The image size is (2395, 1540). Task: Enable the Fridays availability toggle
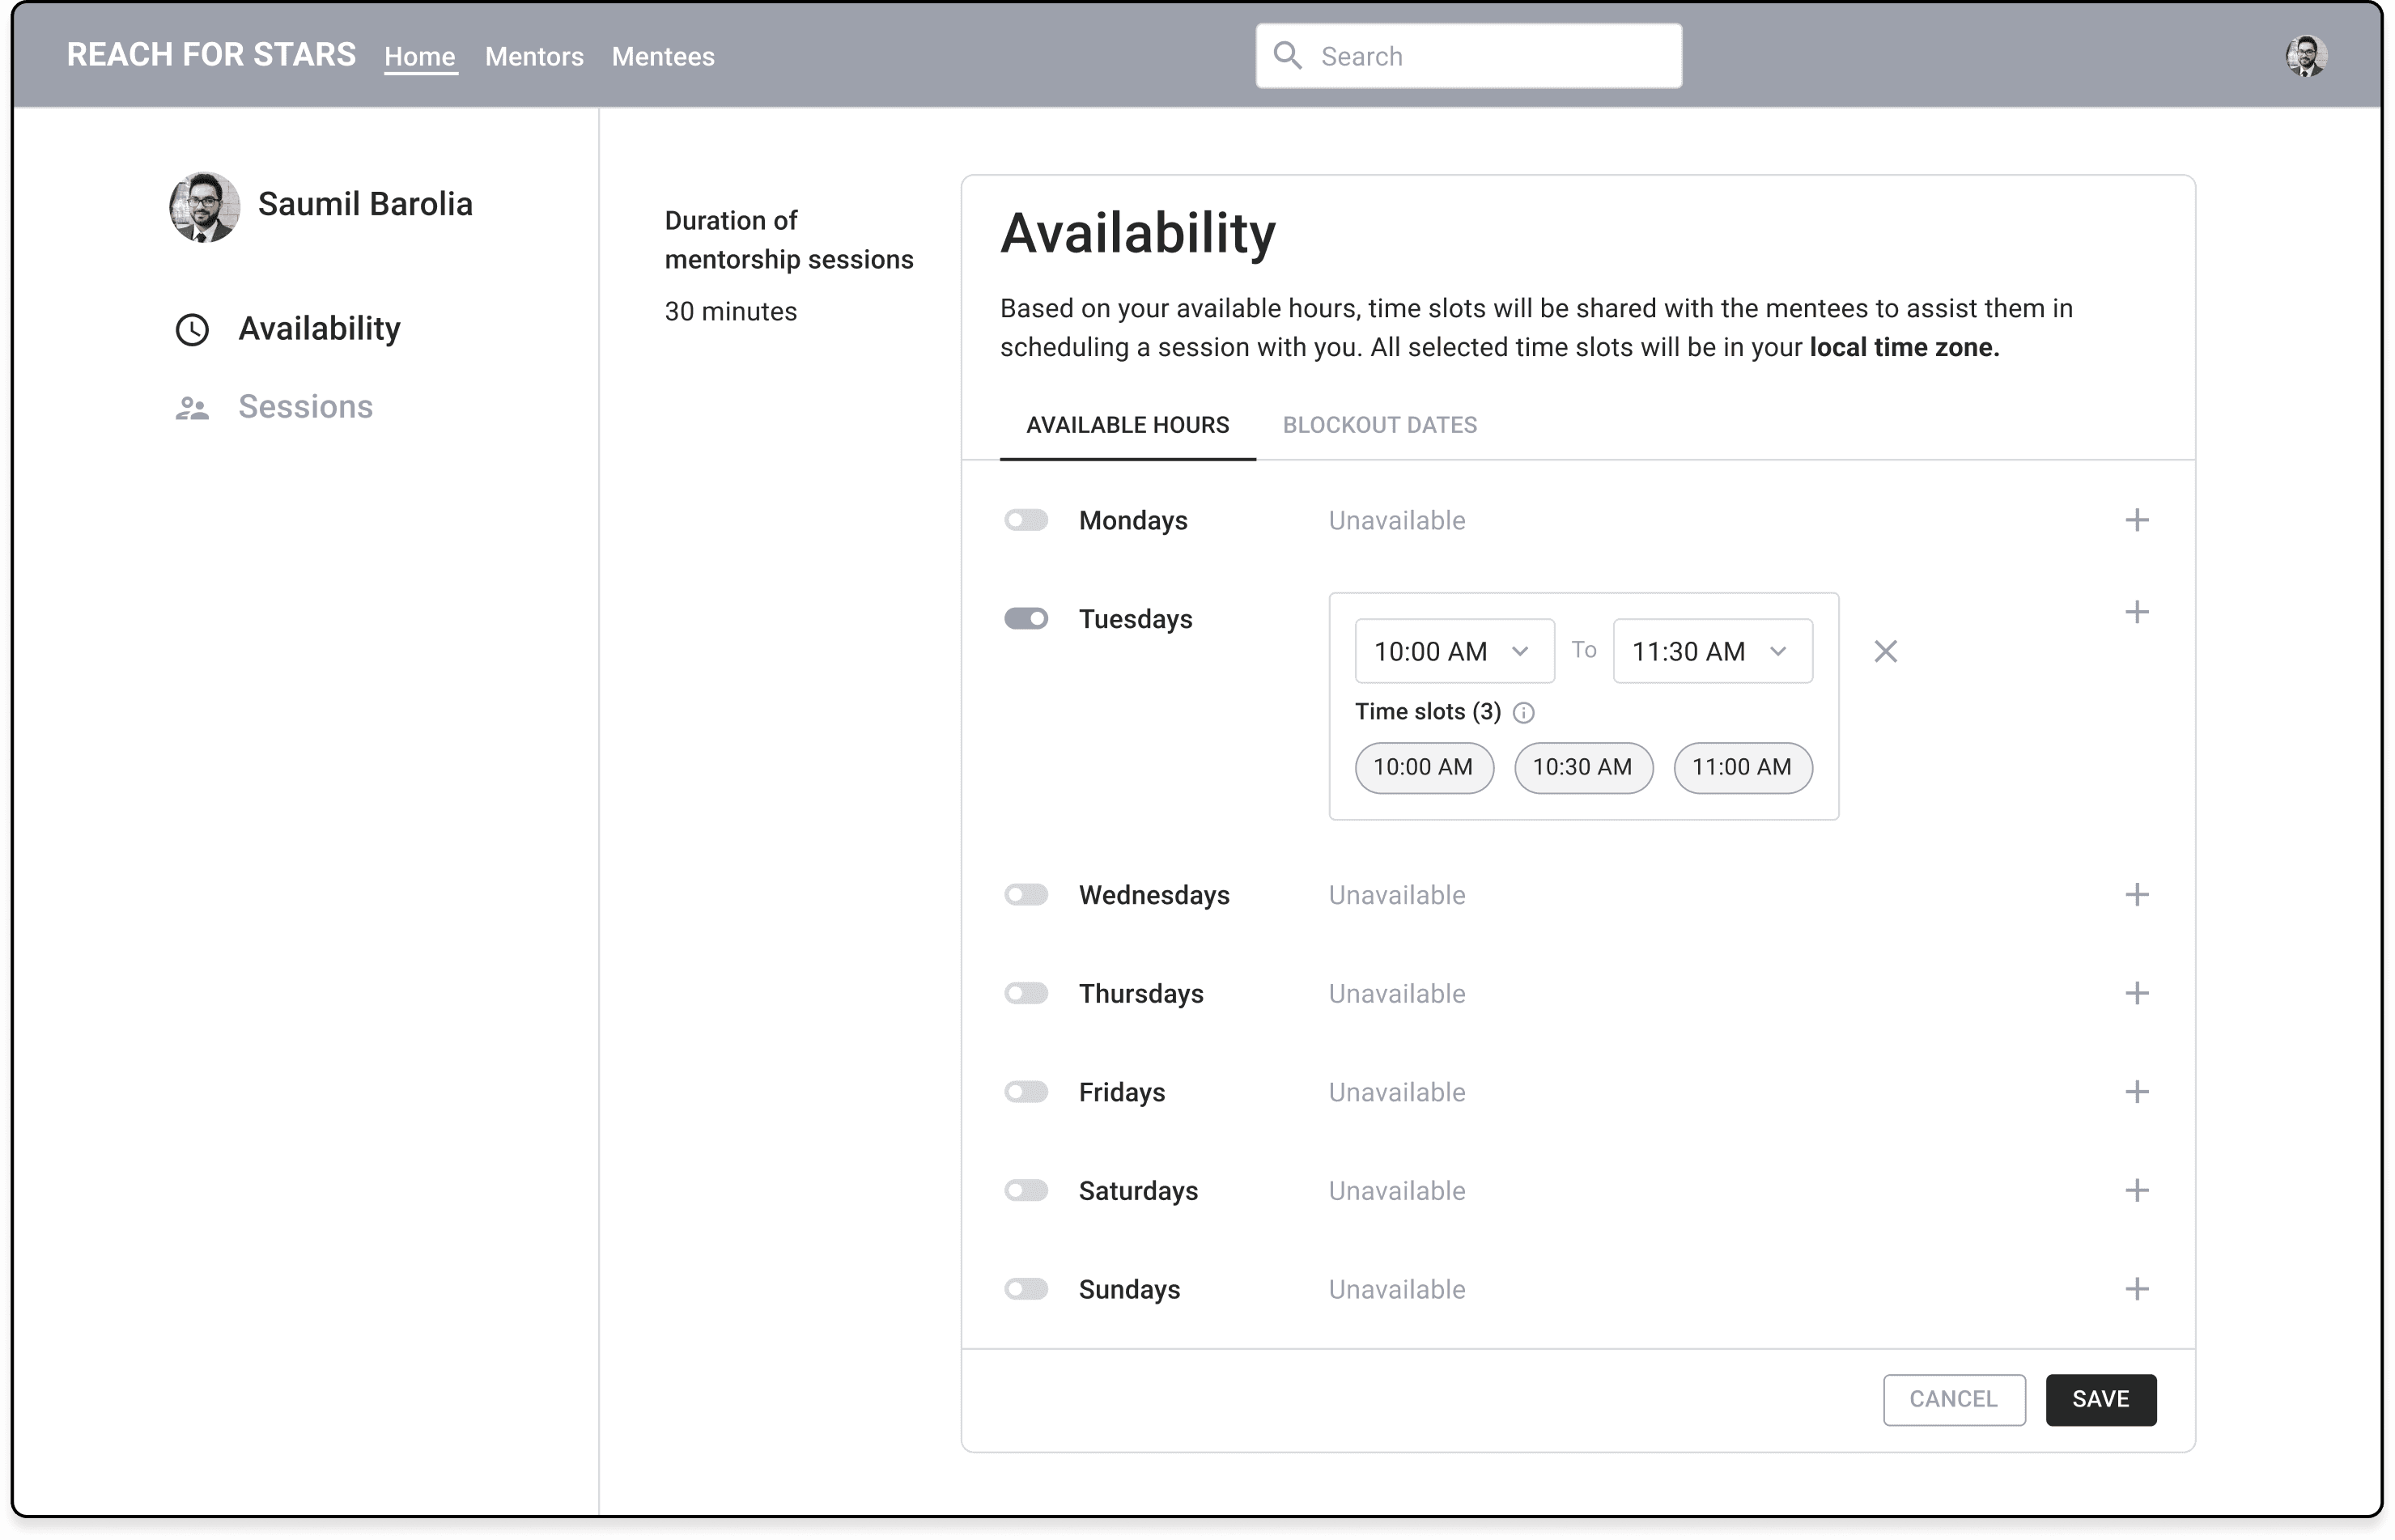point(1026,1092)
